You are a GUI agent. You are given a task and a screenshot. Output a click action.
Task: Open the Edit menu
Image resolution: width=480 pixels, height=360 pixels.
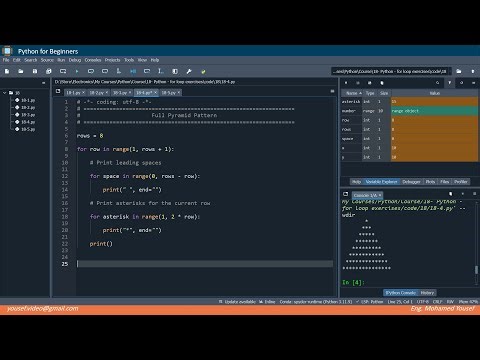click(17, 60)
